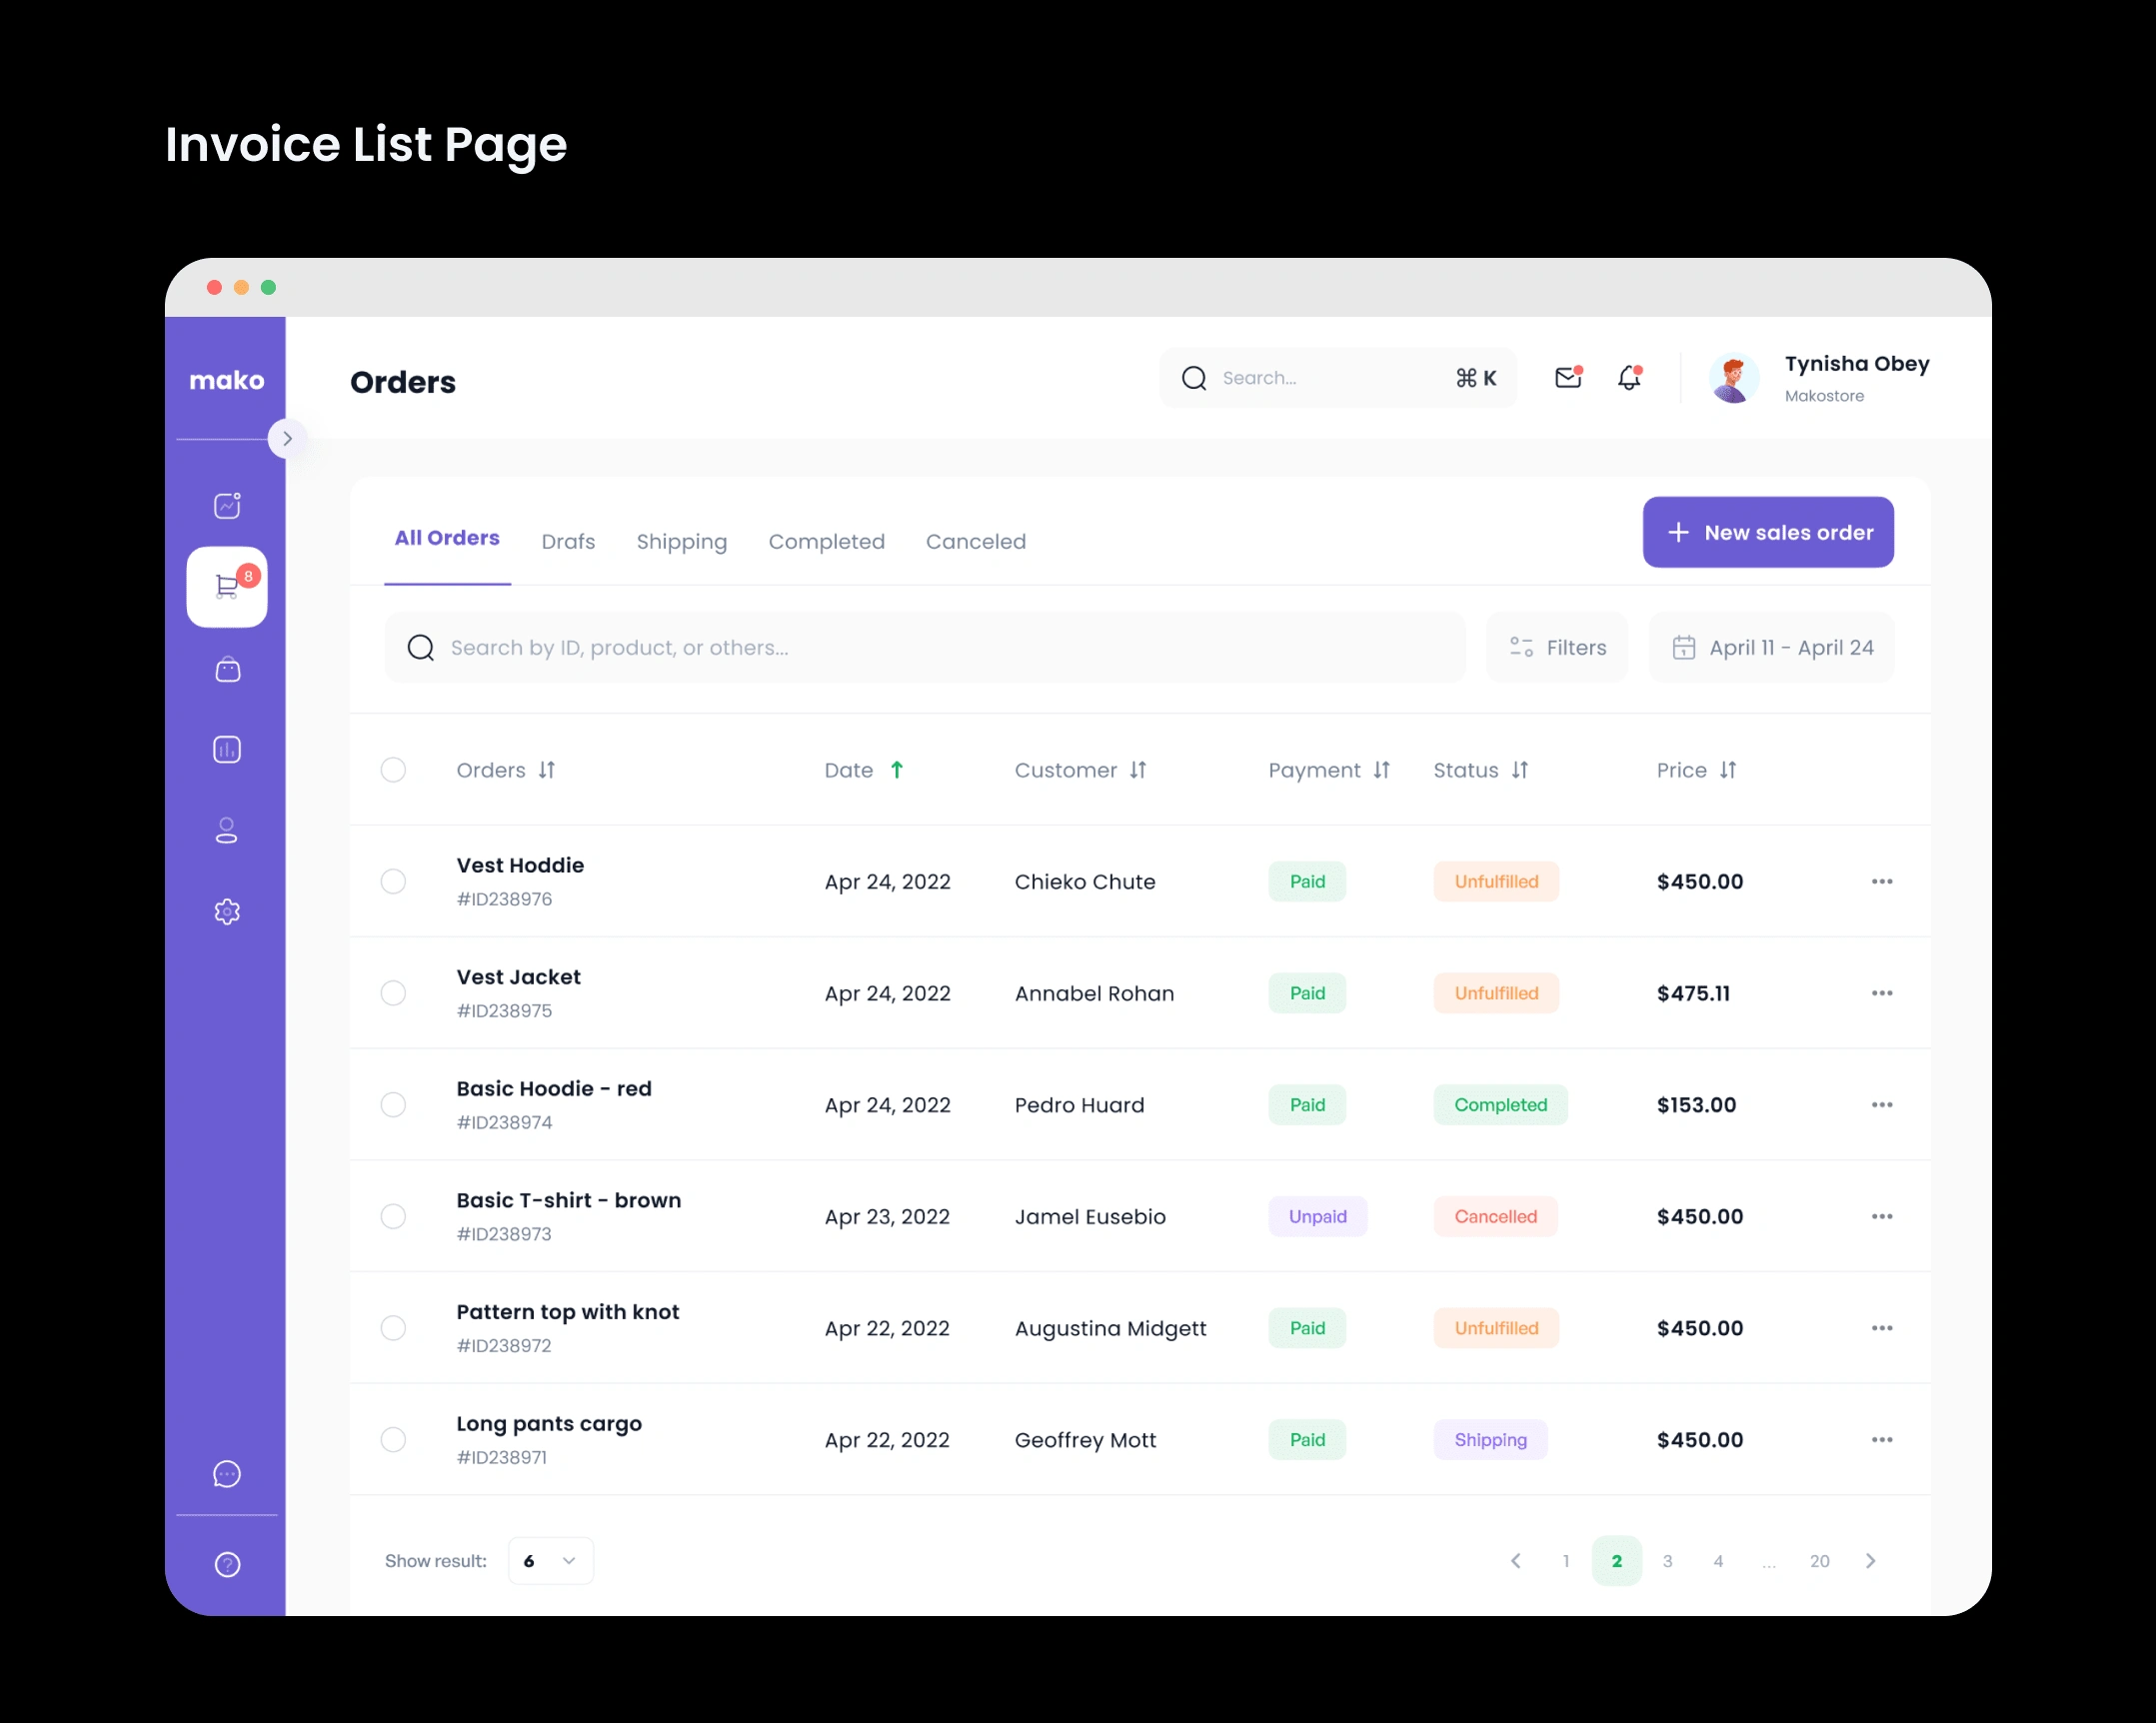This screenshot has width=2156, height=1723.
Task: Open more options for Pattern top with knot
Action: pyautogui.click(x=1882, y=1328)
